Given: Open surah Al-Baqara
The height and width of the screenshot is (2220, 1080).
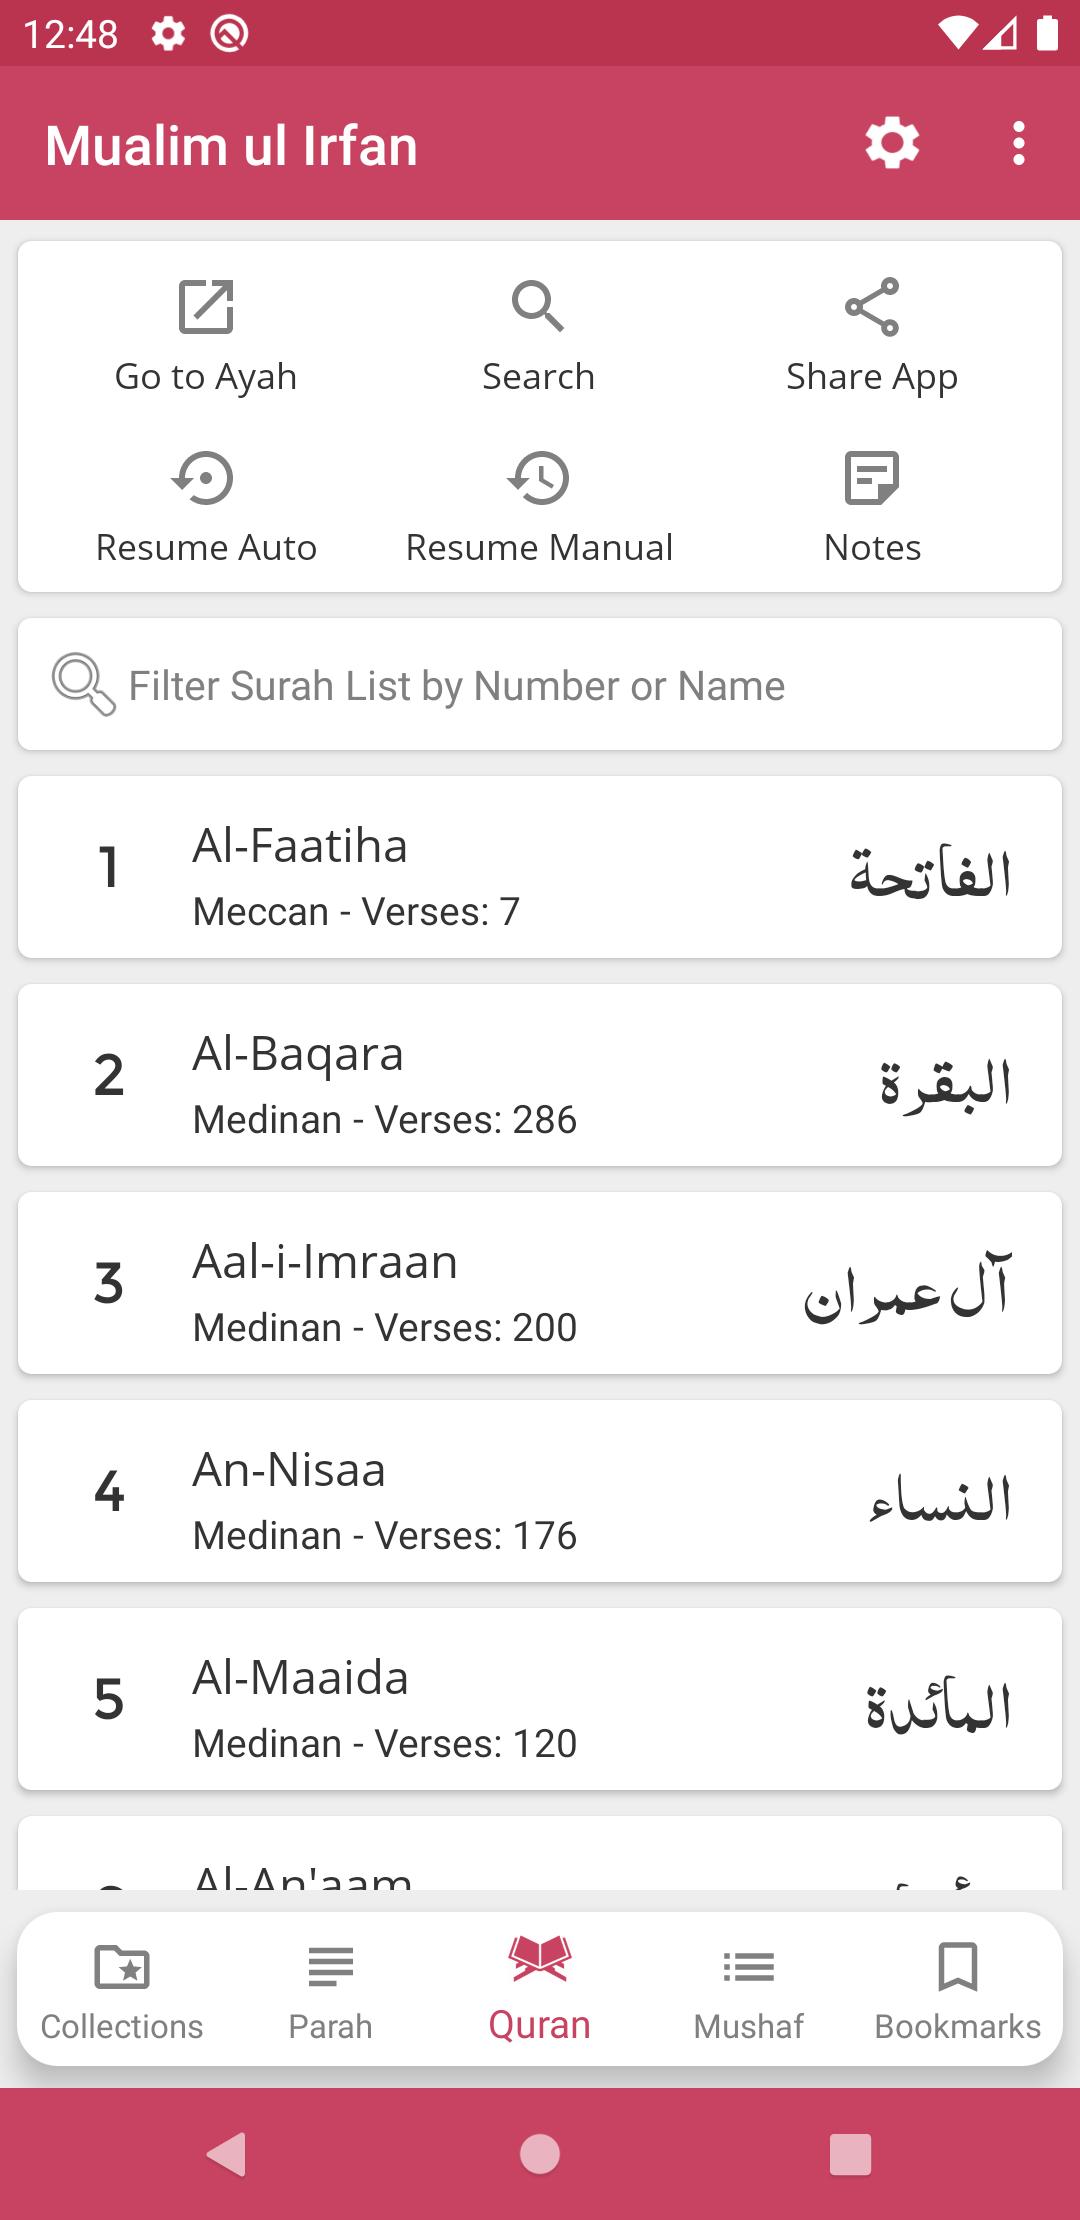Looking at the screenshot, I should (x=540, y=1075).
